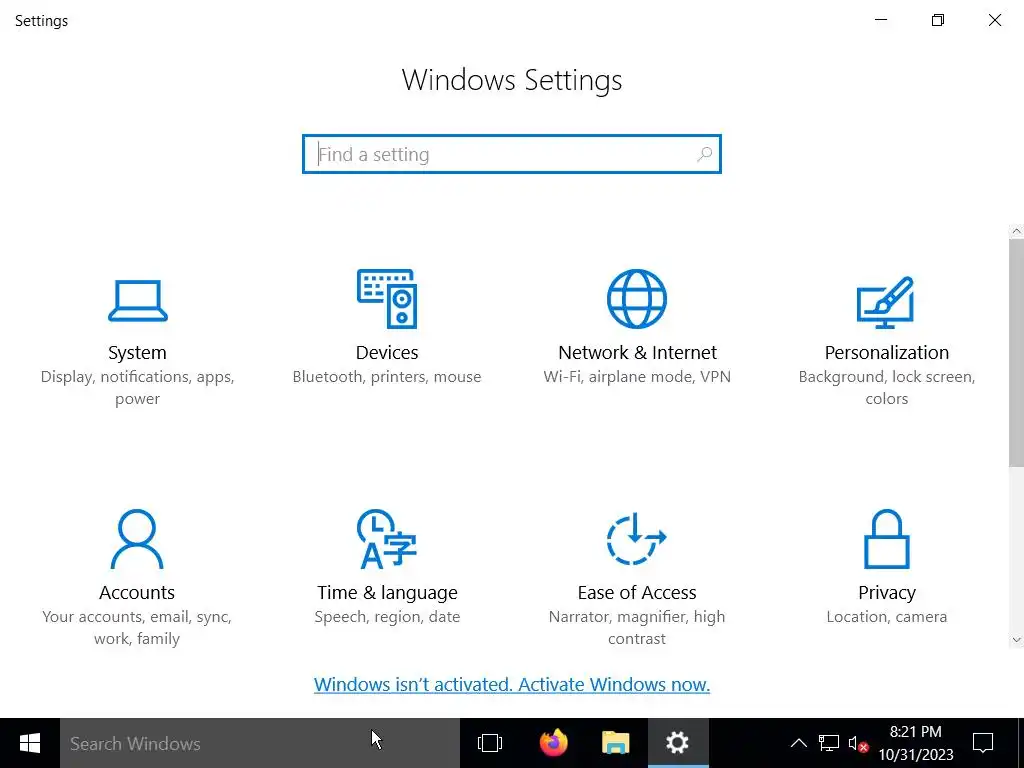The image size is (1024, 768).
Task: Open the Accounts person icon
Action: click(137, 539)
